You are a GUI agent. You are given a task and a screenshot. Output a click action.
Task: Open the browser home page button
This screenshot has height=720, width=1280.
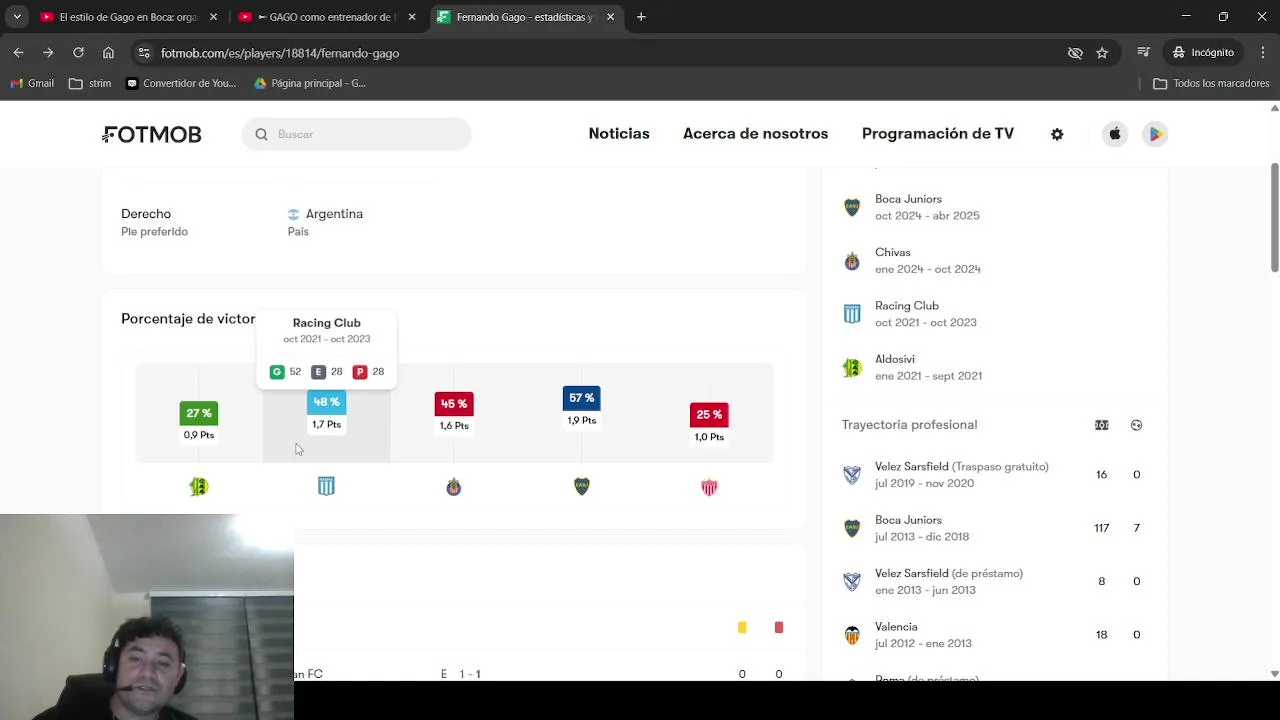coord(108,53)
